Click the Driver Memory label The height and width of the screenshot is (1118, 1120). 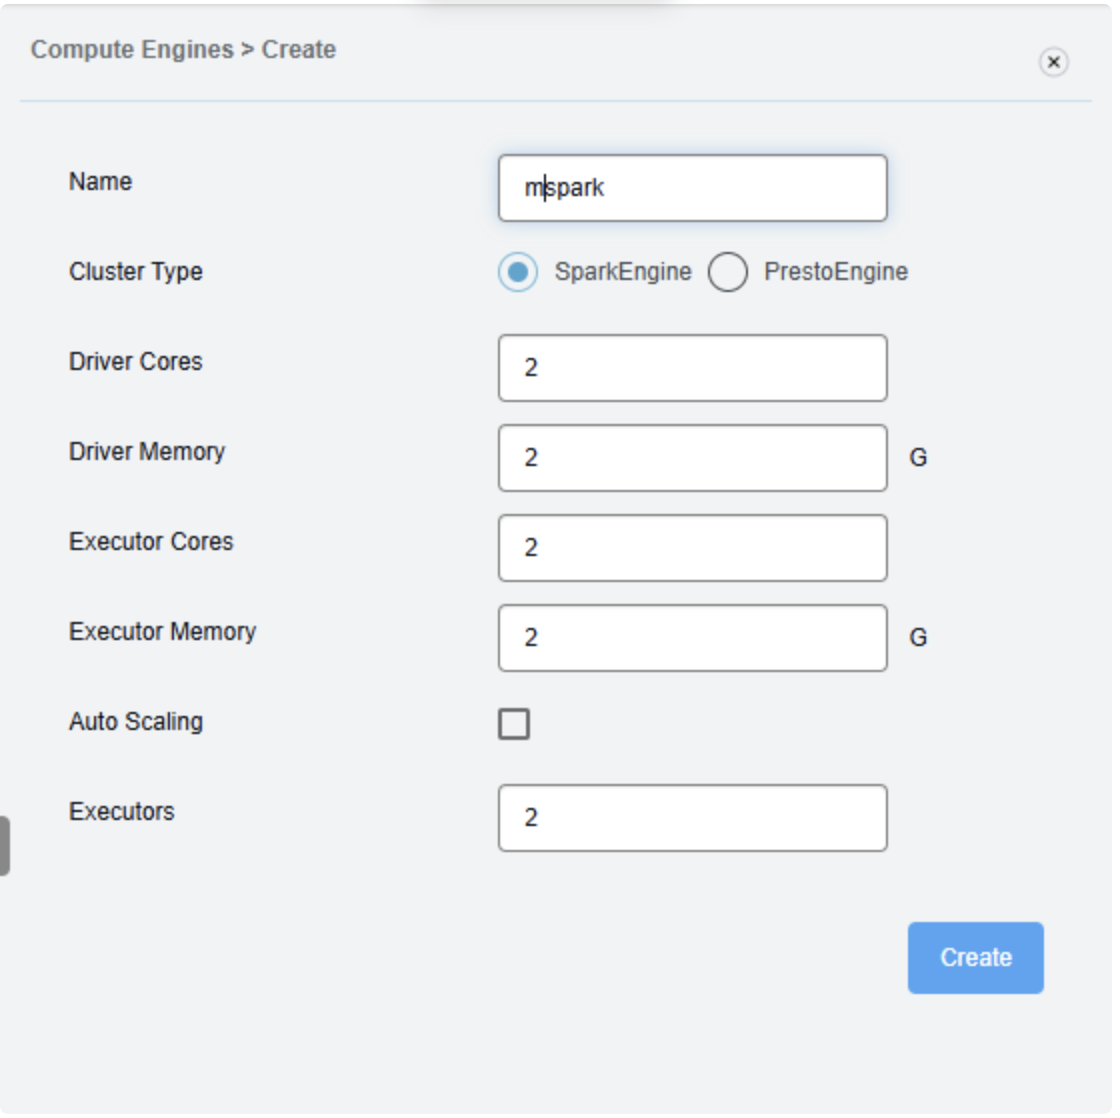147,452
